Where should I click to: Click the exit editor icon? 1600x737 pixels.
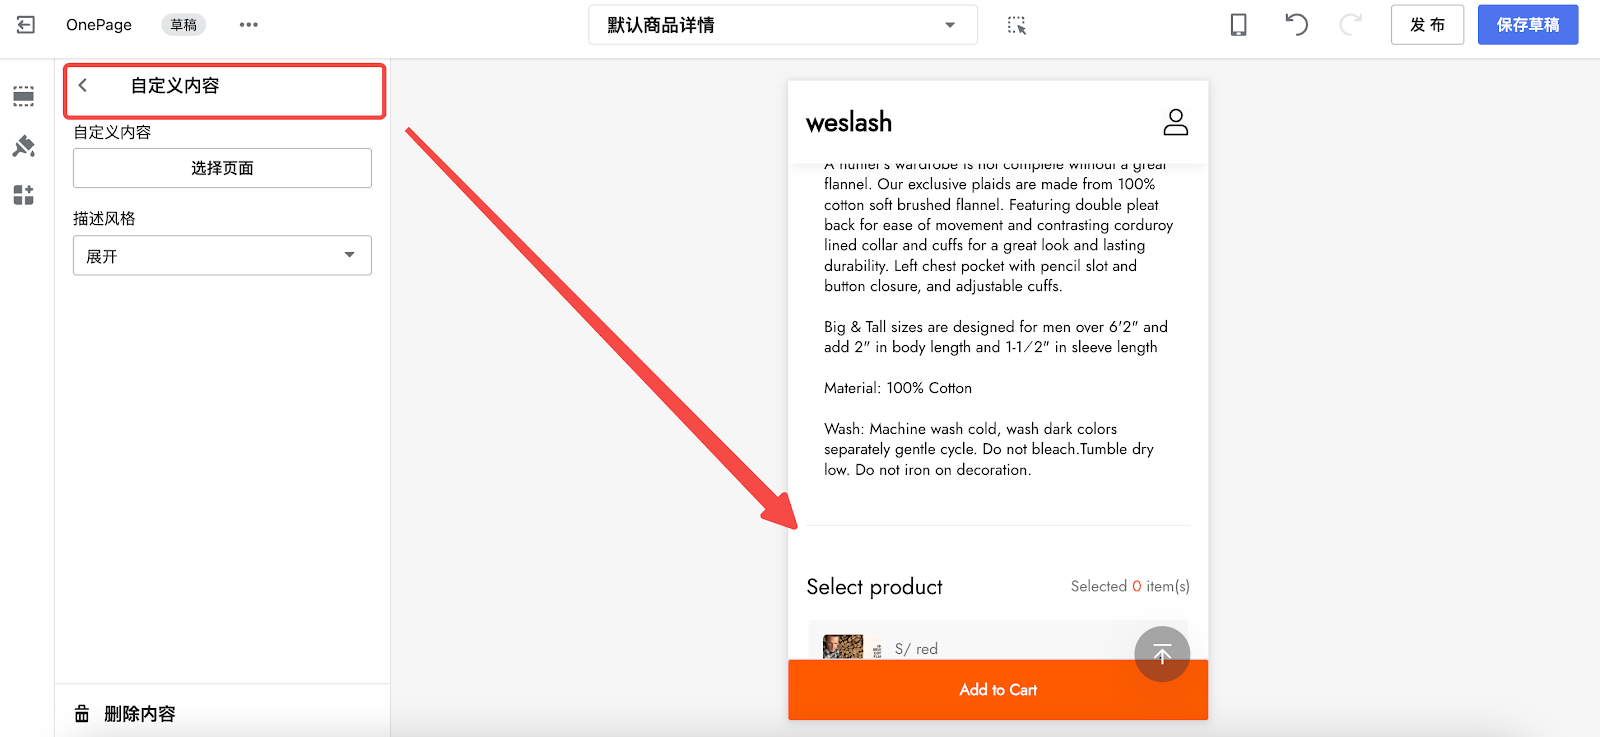[26, 25]
